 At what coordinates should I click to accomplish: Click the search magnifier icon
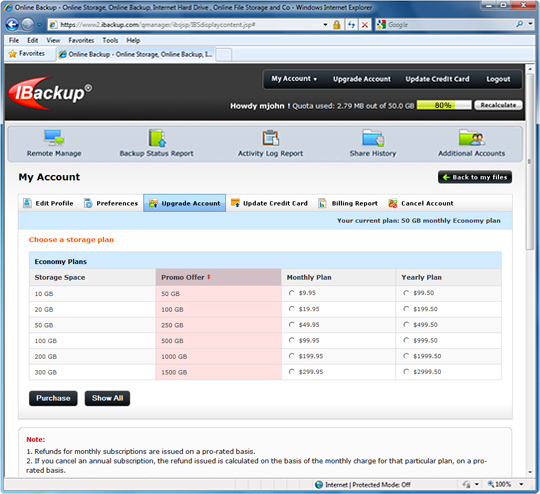point(519,24)
